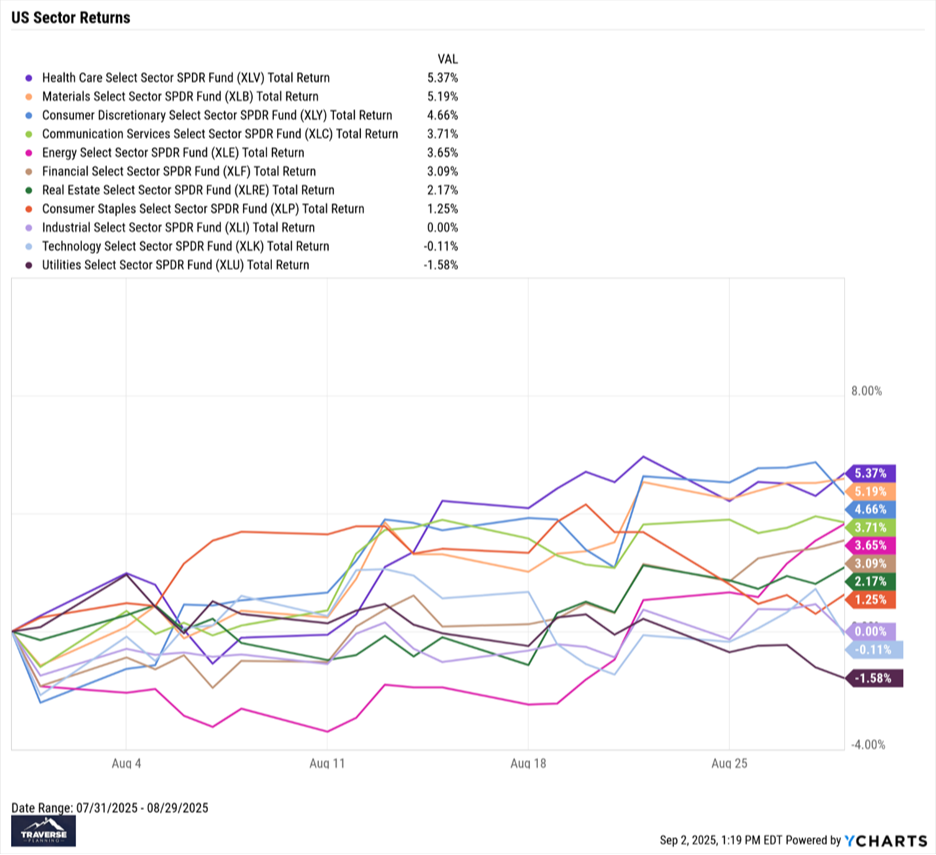The height and width of the screenshot is (855, 936).
Task: Select the Communication Services (XLC) legend label
Action: tap(220, 134)
